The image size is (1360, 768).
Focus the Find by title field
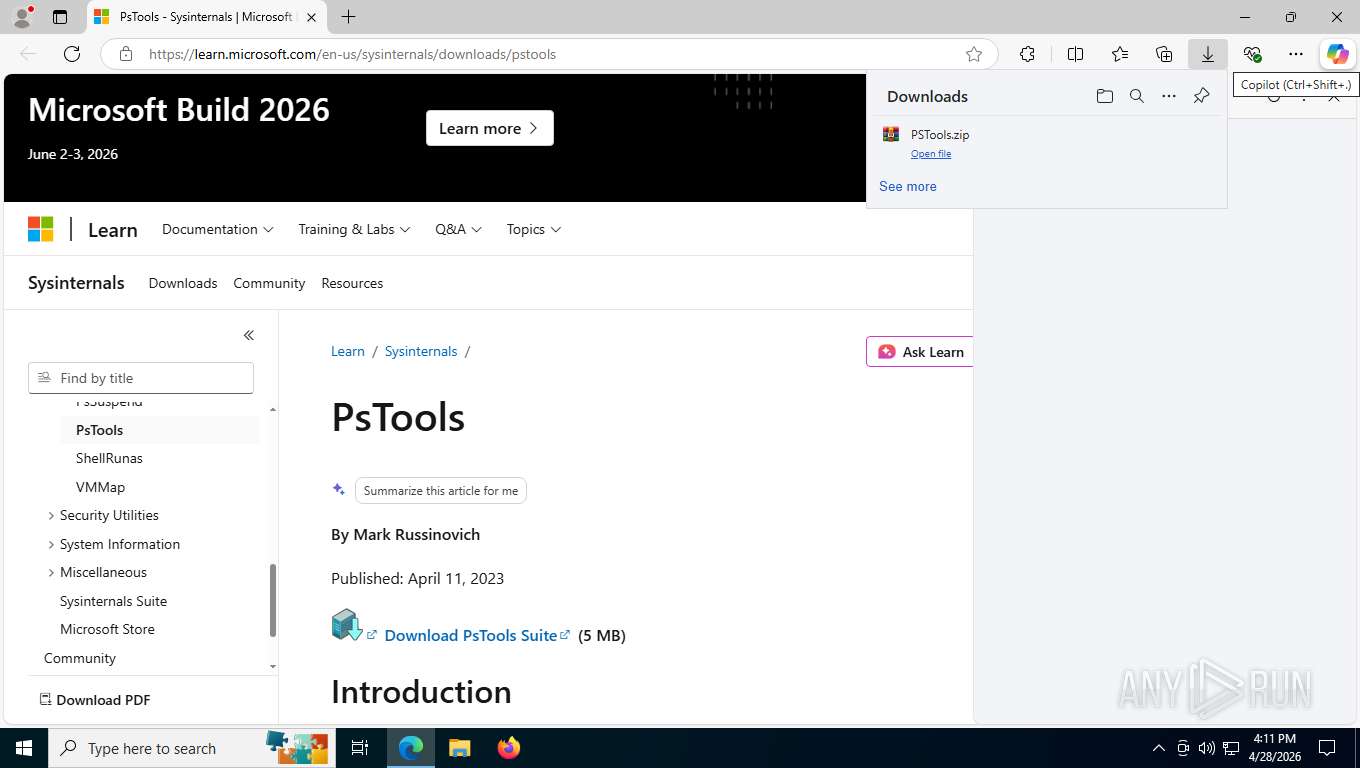tap(141, 378)
